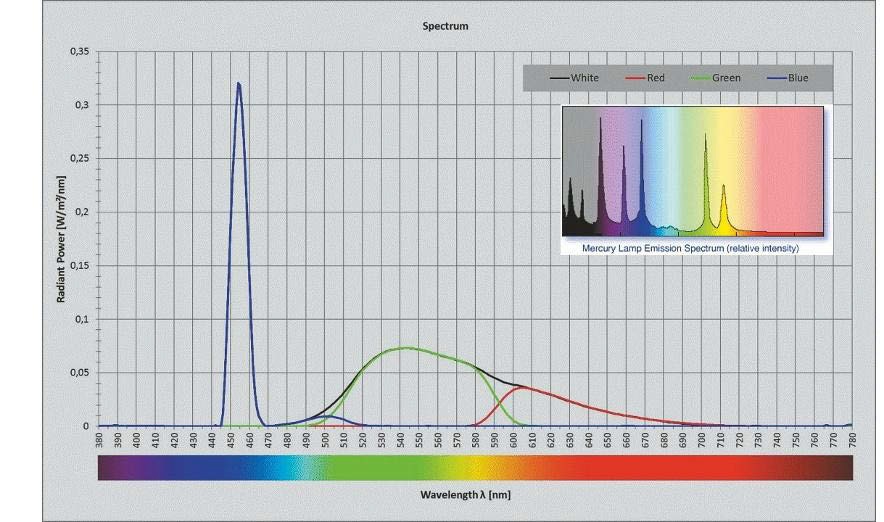Select the Red series in legend
Screen dimensions: 884x522
click(x=655, y=77)
